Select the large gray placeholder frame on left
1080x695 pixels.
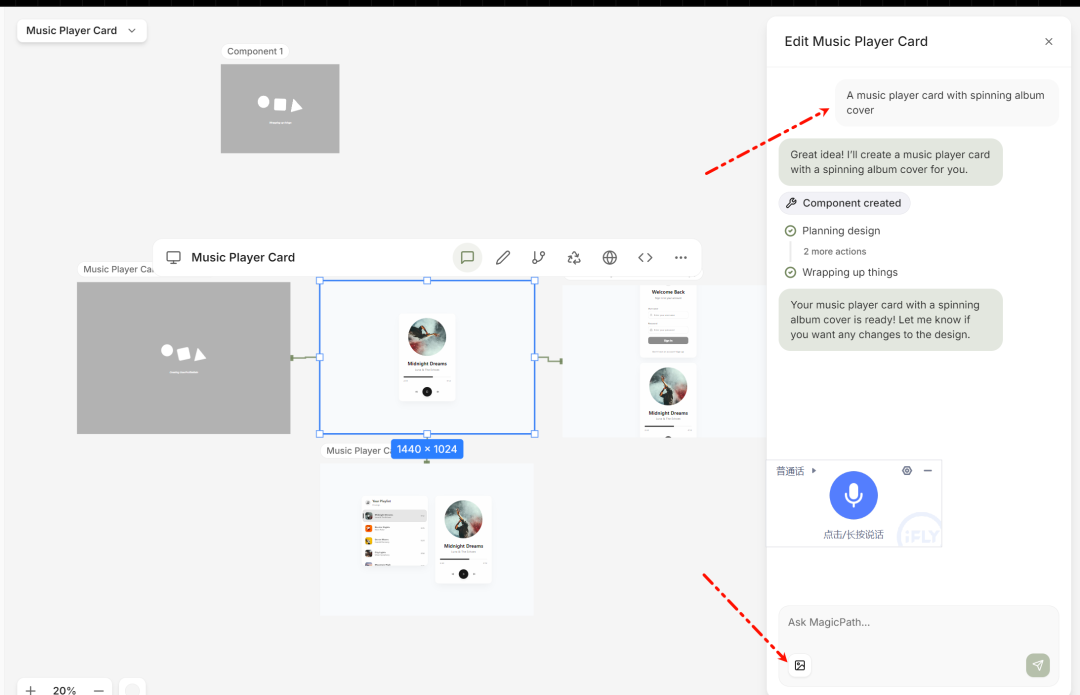tap(183, 357)
